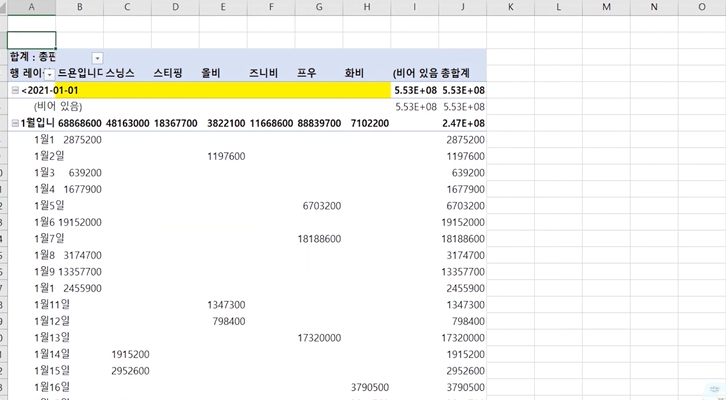Select the 1월11일 row label
This screenshot has width=726, height=400.
point(52,304)
